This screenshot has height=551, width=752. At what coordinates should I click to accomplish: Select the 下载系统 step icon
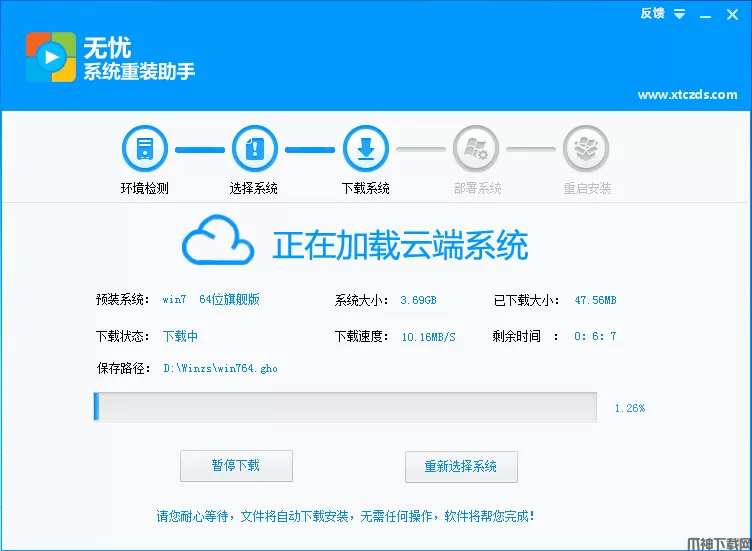[x=366, y=149]
